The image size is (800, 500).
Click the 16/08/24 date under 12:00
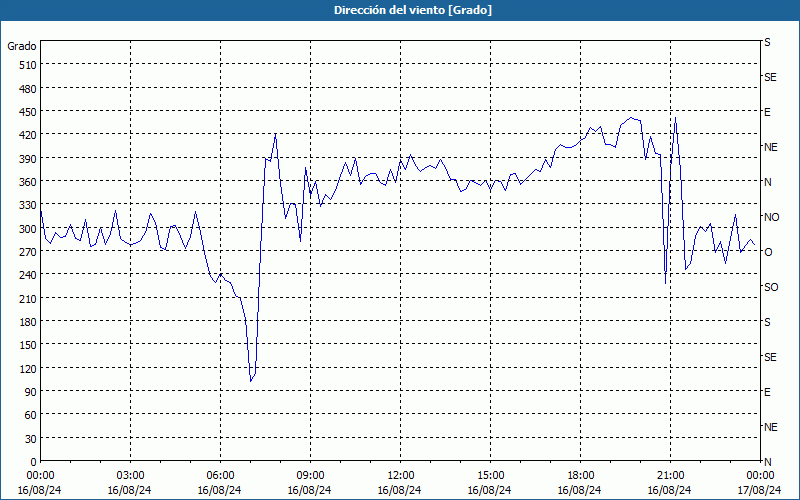point(399,490)
